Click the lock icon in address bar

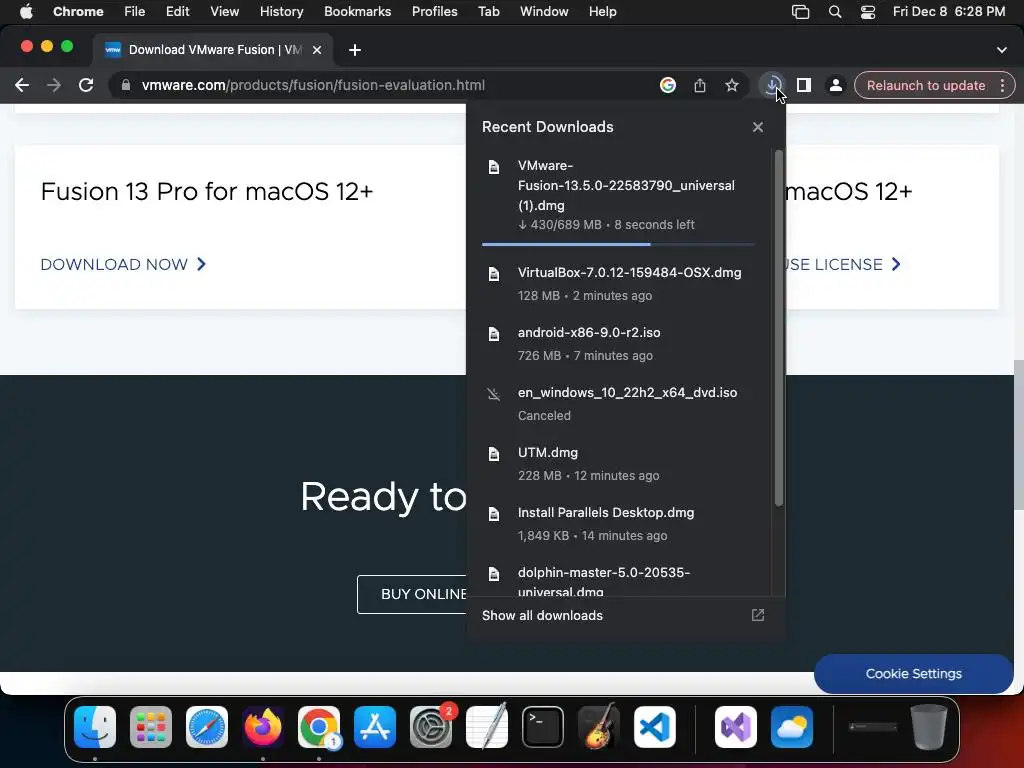126,85
